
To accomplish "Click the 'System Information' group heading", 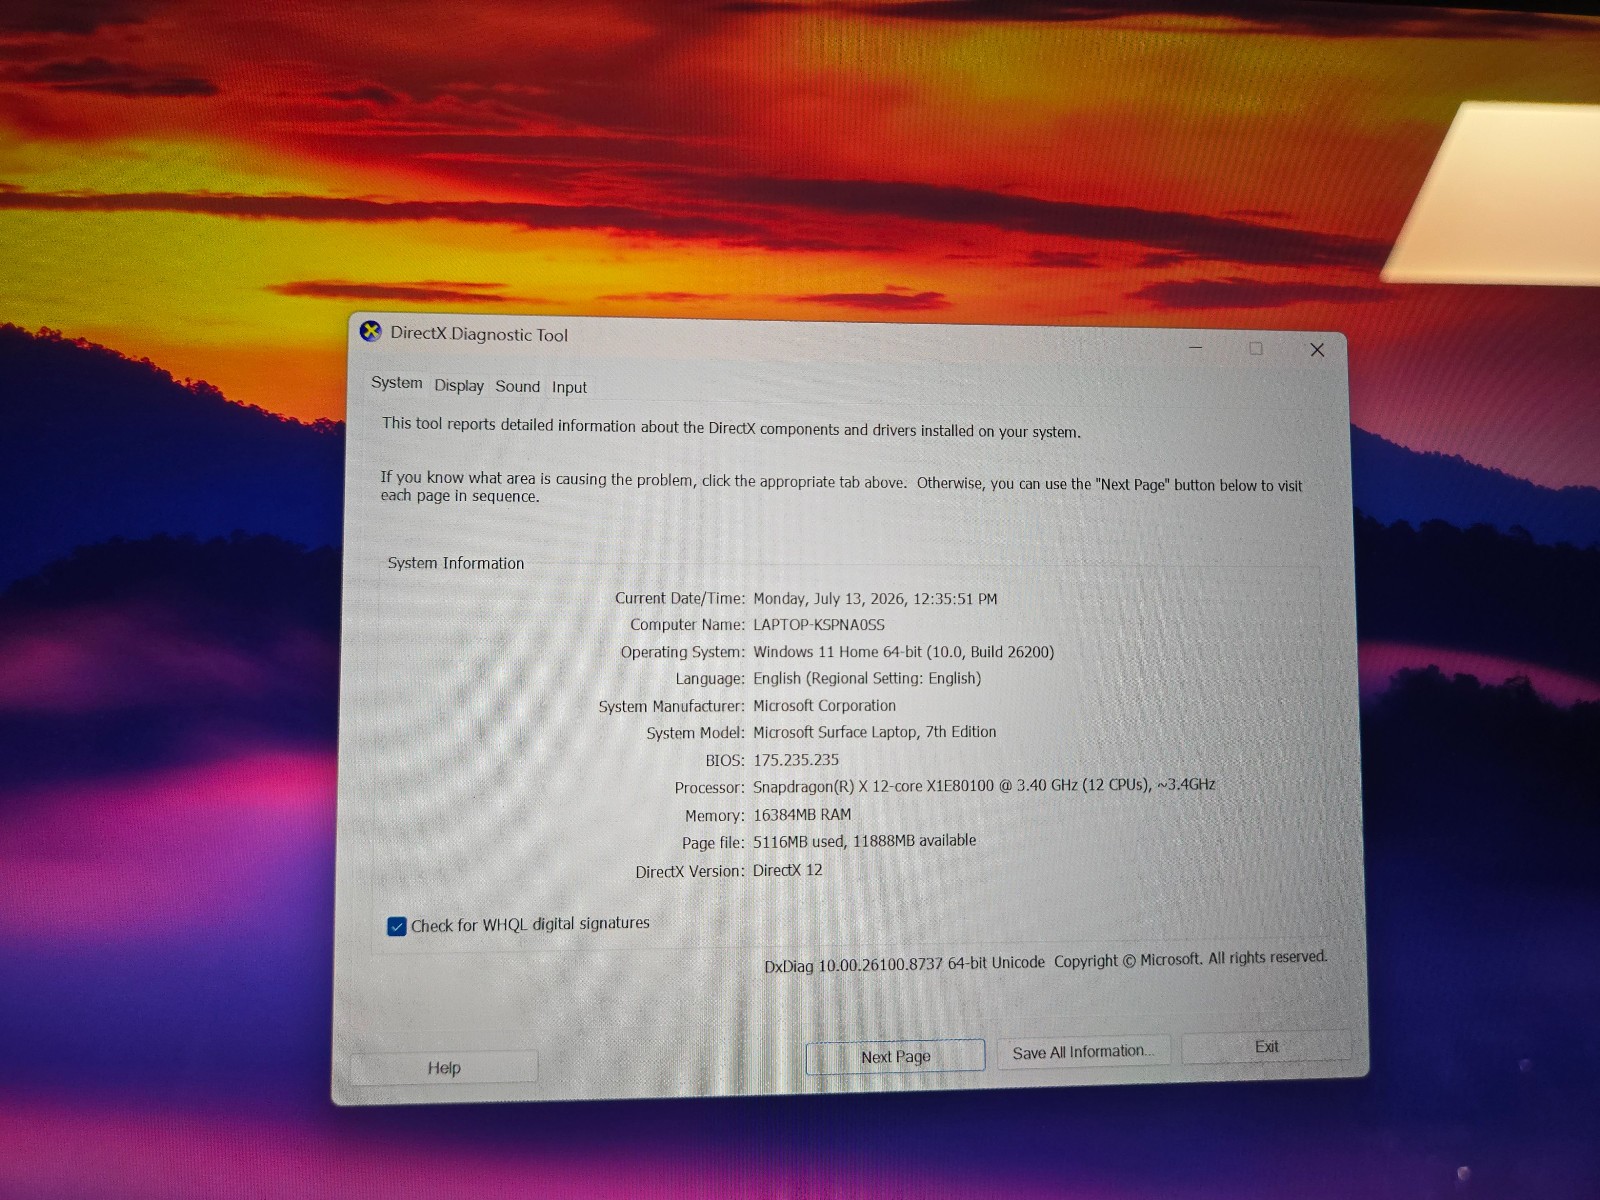I will 456,563.
